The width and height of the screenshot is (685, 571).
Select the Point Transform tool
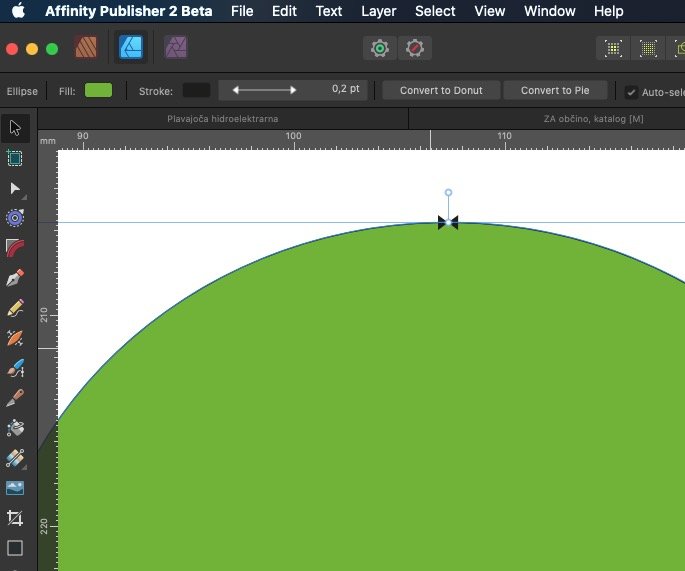tap(15, 218)
